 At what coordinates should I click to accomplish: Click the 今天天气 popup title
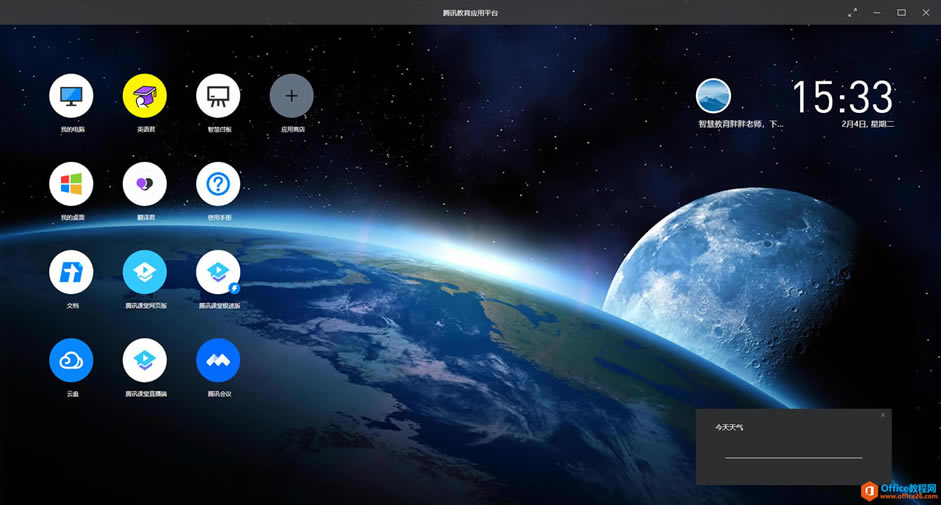[729, 428]
